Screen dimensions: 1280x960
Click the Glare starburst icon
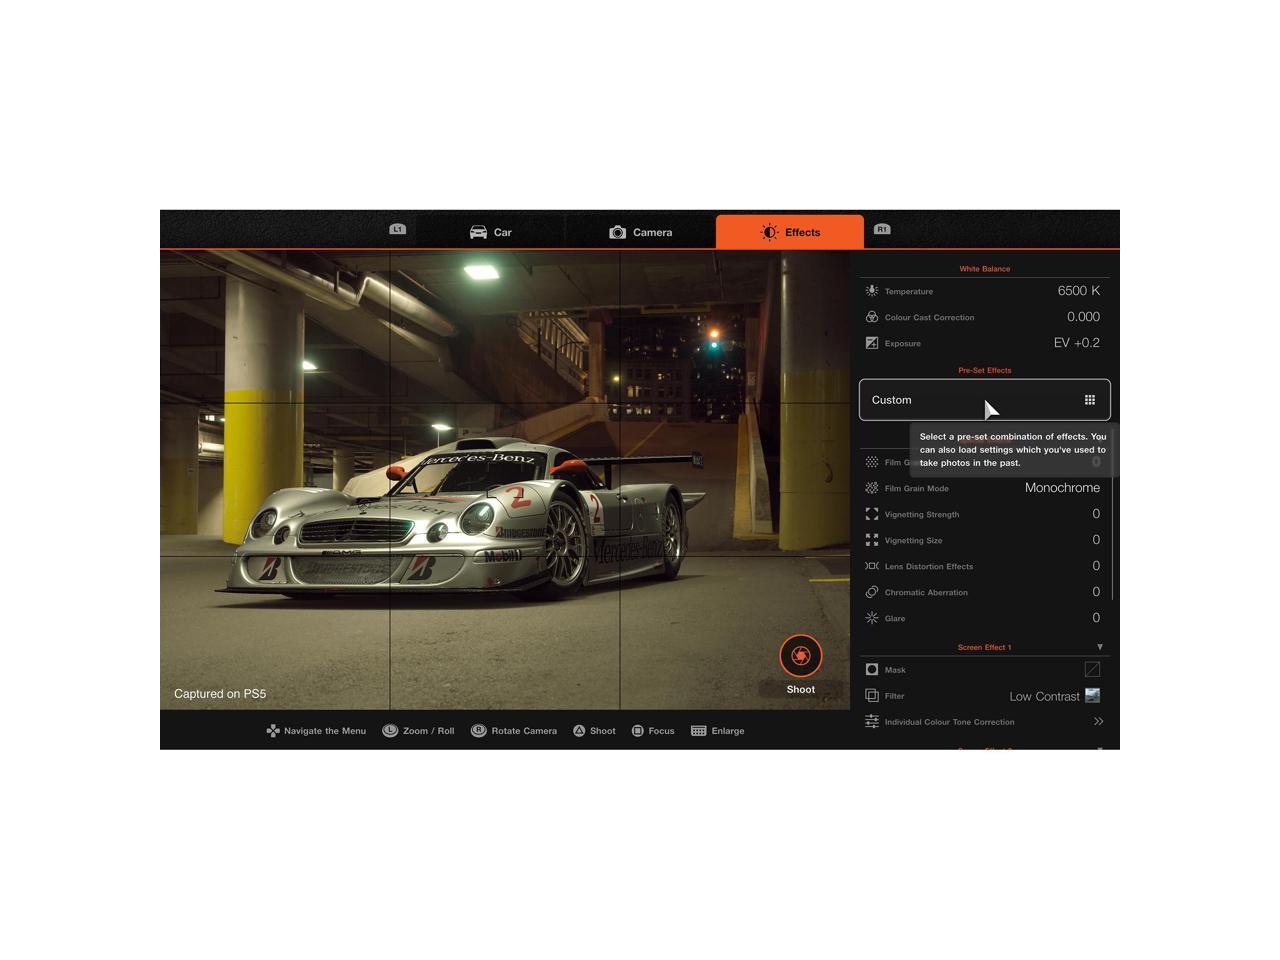tap(872, 618)
